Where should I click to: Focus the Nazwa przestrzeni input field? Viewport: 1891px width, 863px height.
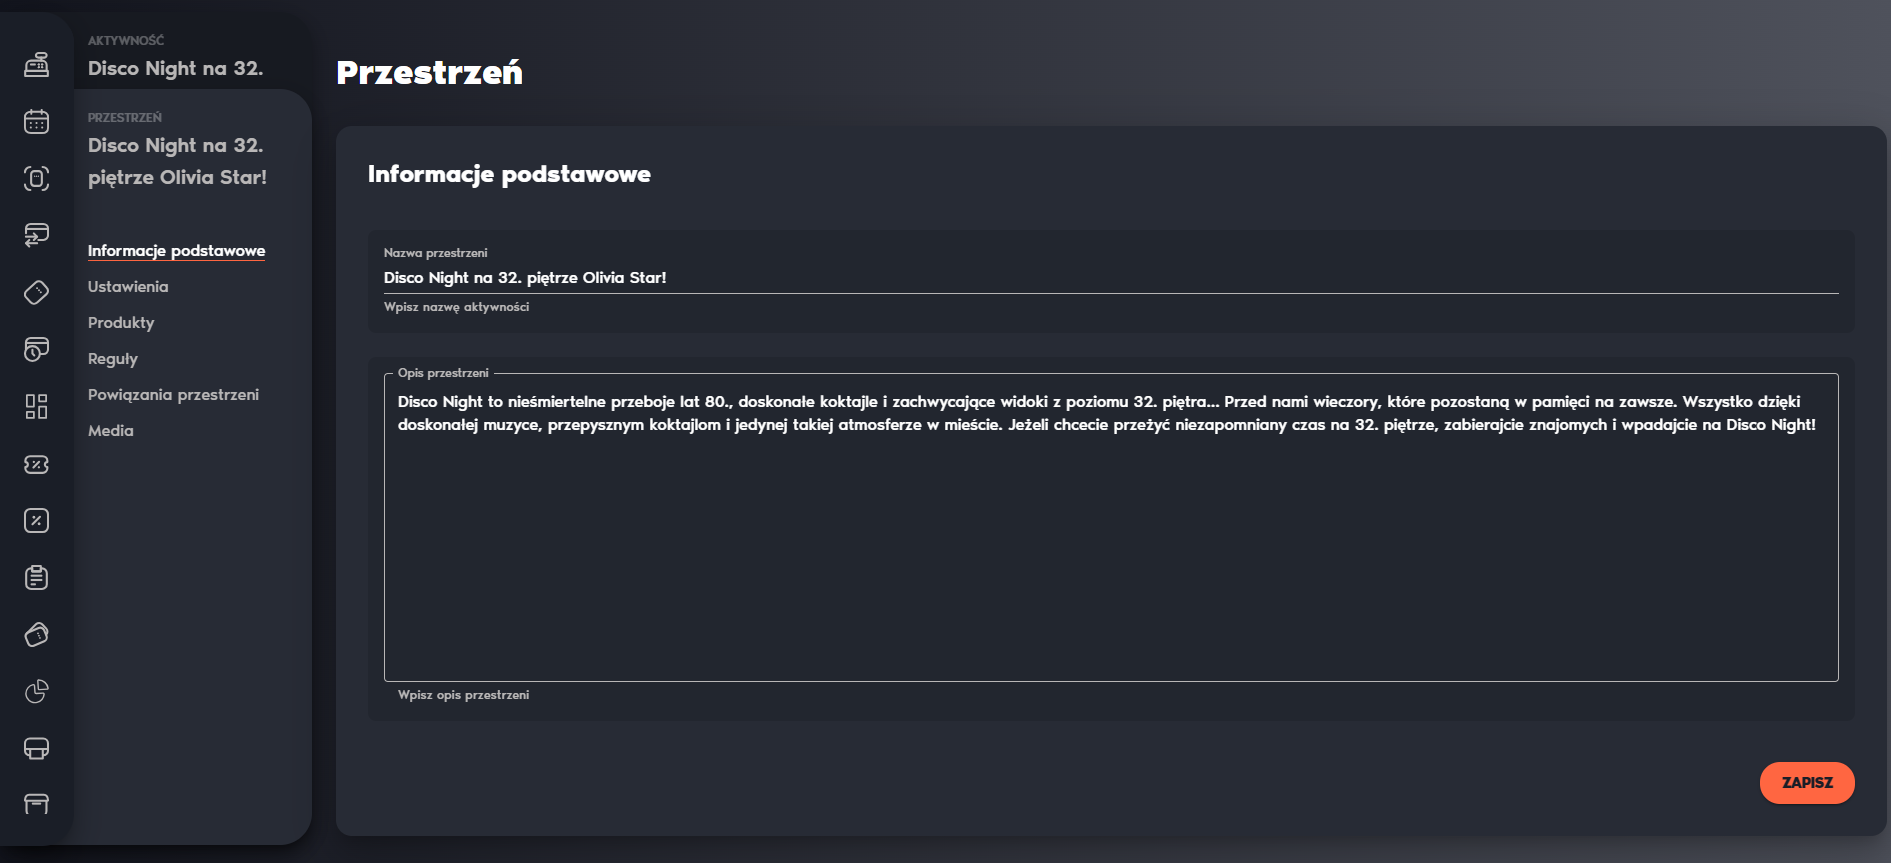(1111, 278)
